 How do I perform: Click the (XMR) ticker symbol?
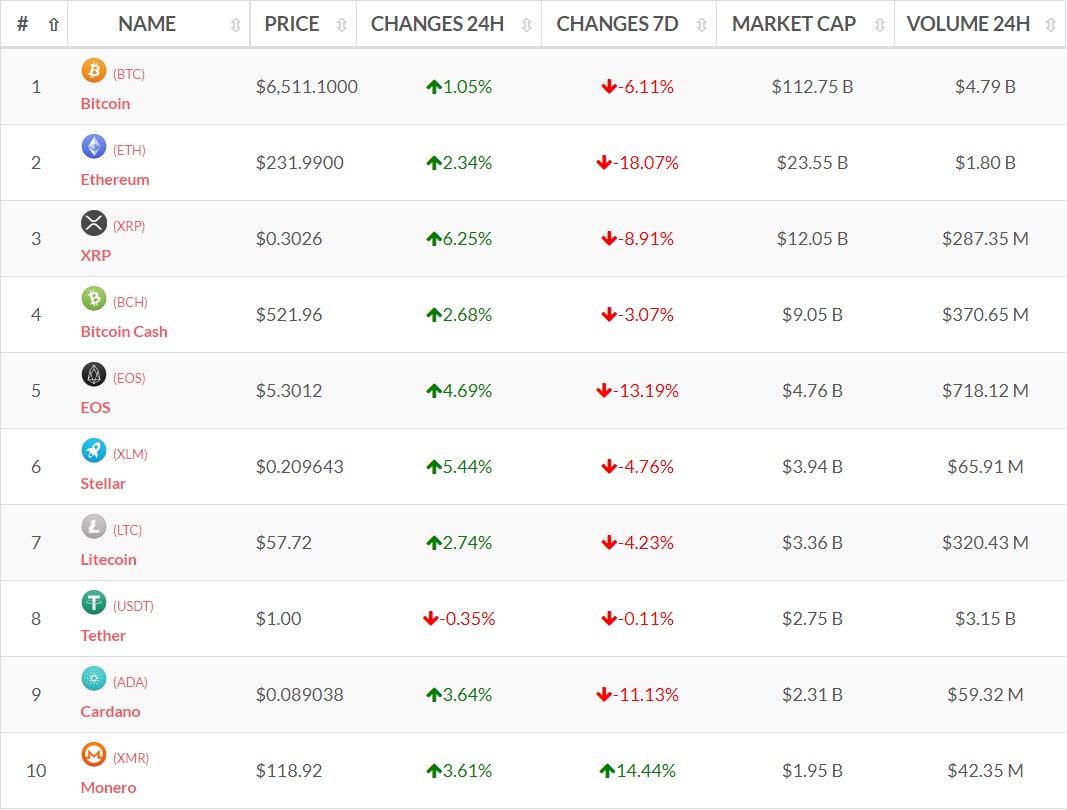(x=131, y=758)
